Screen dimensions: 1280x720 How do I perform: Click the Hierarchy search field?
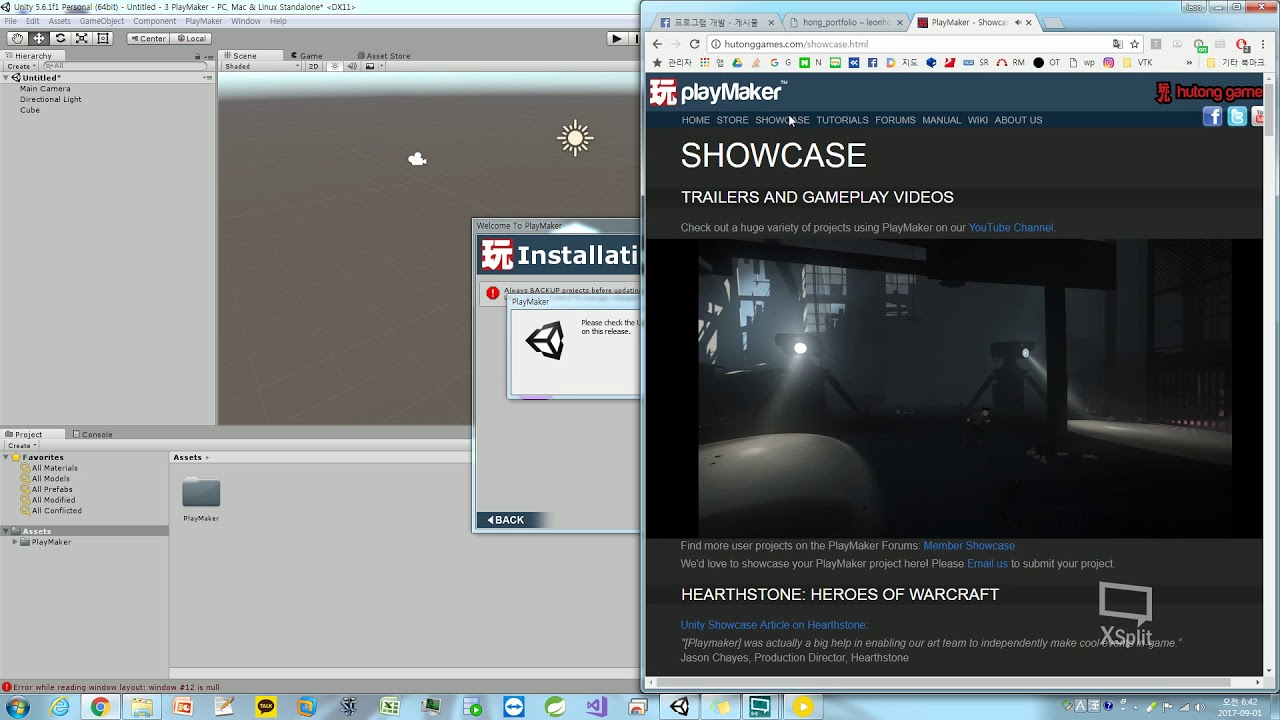[125, 66]
